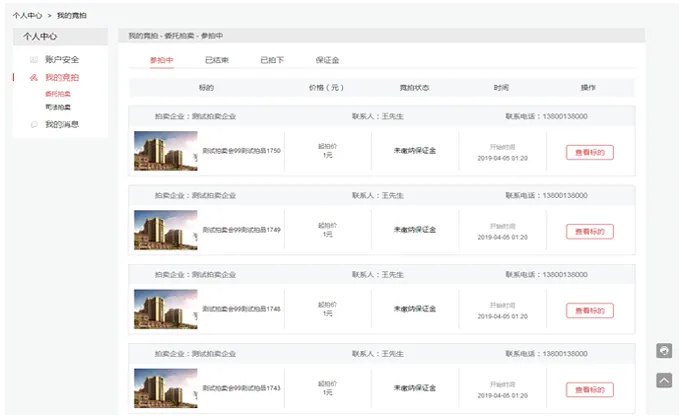Open the building thumbnail for item 1743
Image resolution: width=684 pixels, height=418 pixels.
click(166, 388)
